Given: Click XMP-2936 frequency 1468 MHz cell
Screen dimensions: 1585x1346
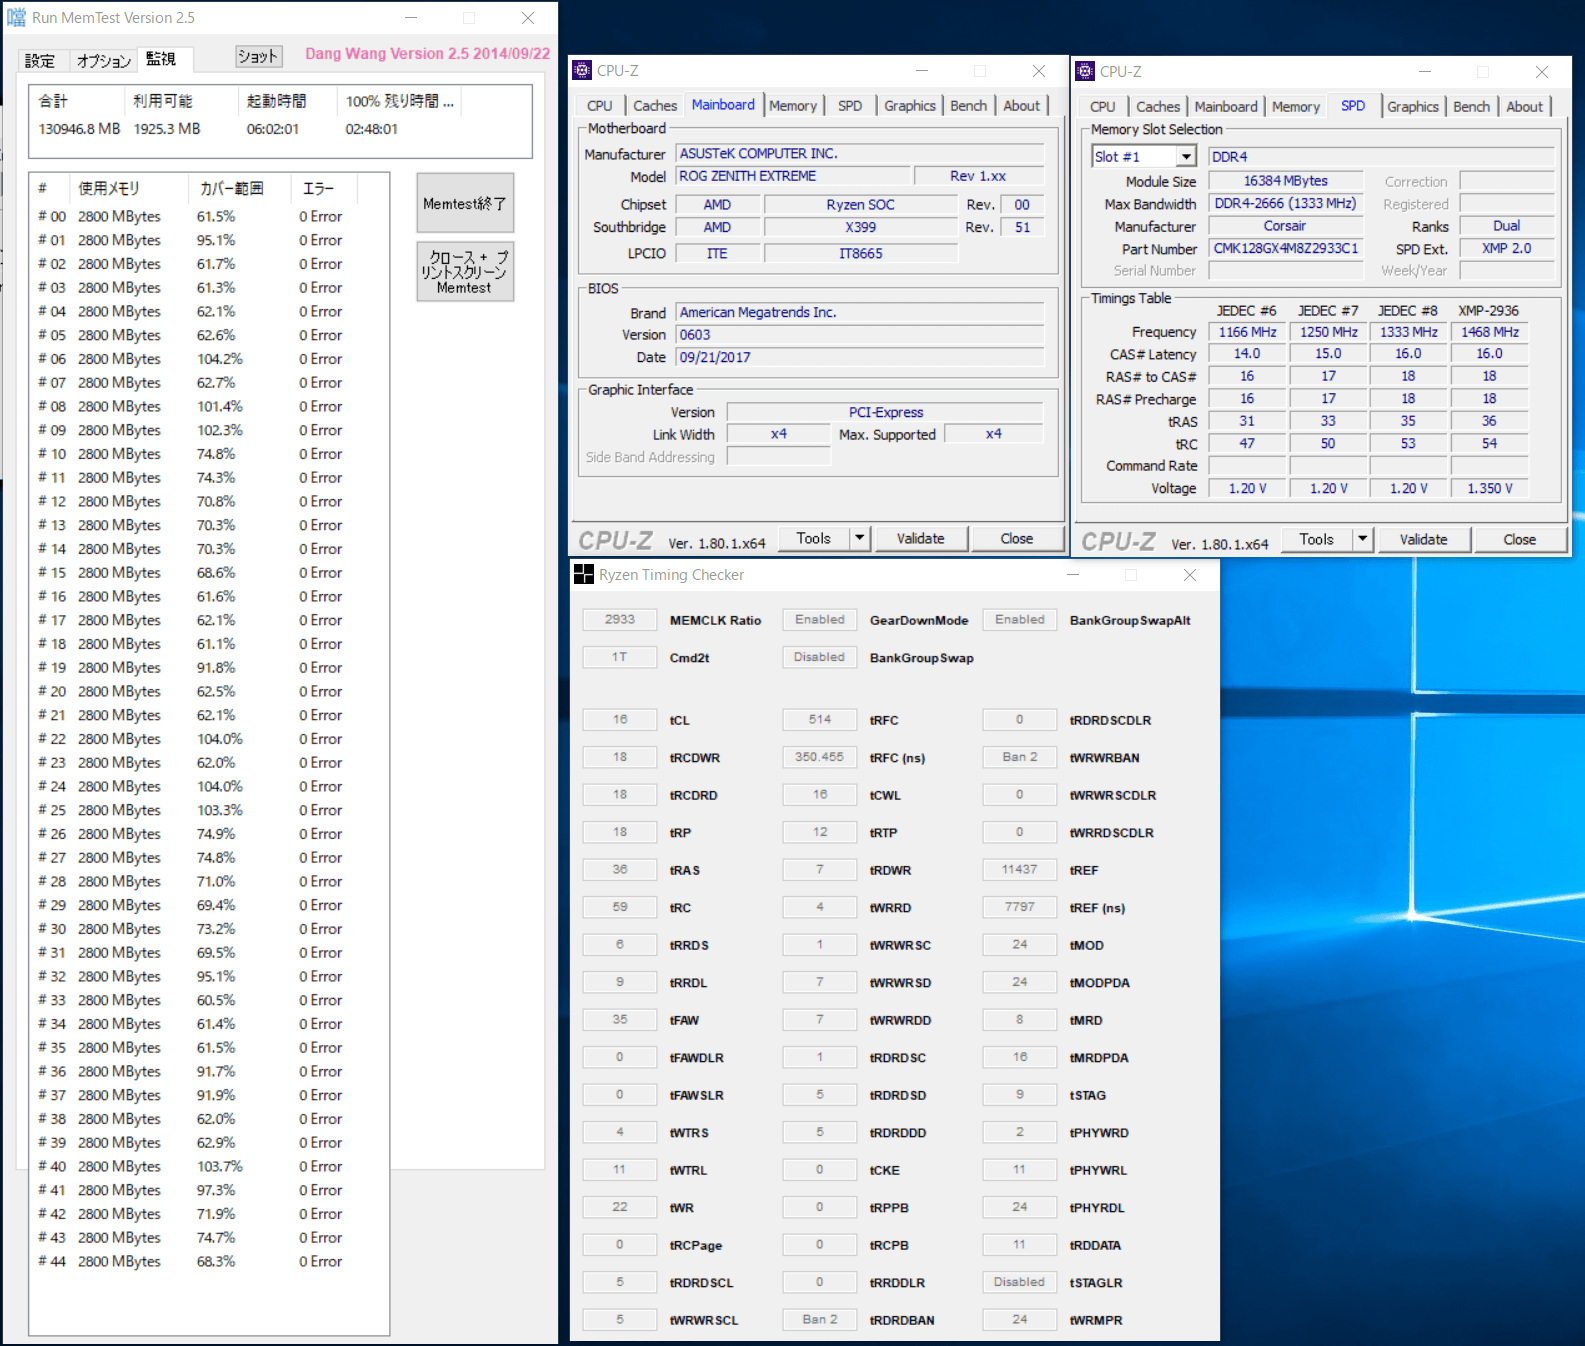Looking at the screenshot, I should [x=1490, y=331].
